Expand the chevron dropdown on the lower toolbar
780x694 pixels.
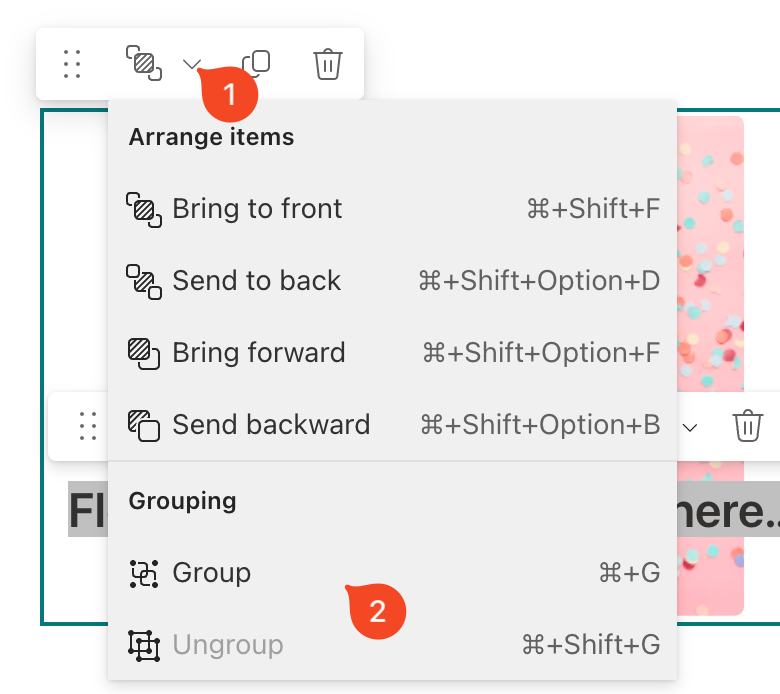(690, 427)
